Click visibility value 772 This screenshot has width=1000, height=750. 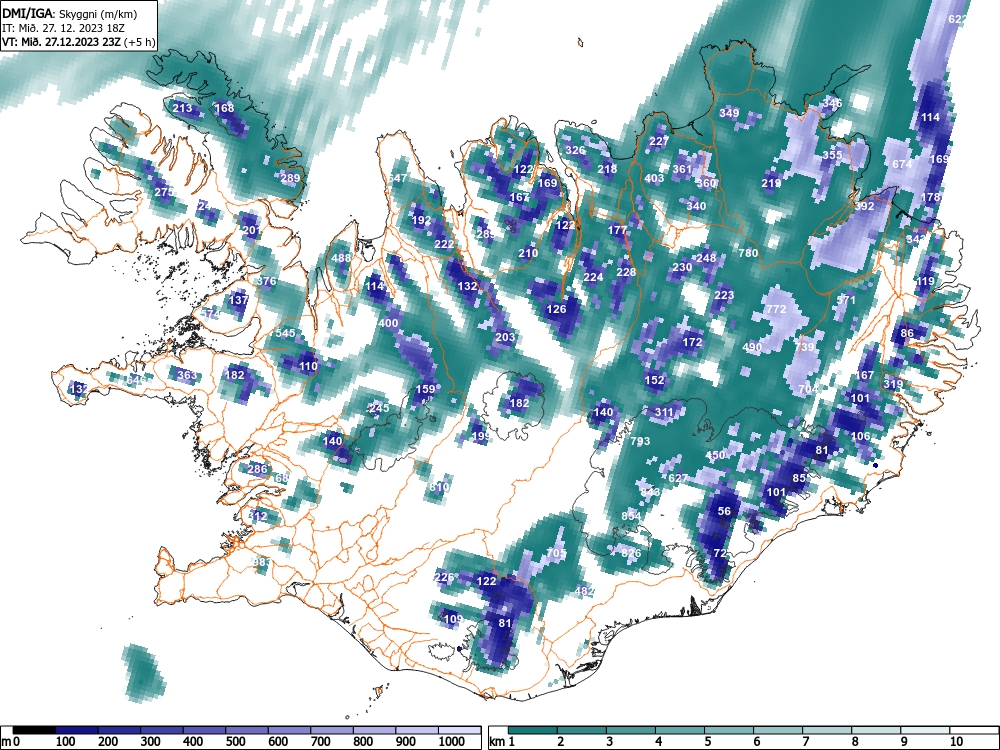pos(776,309)
